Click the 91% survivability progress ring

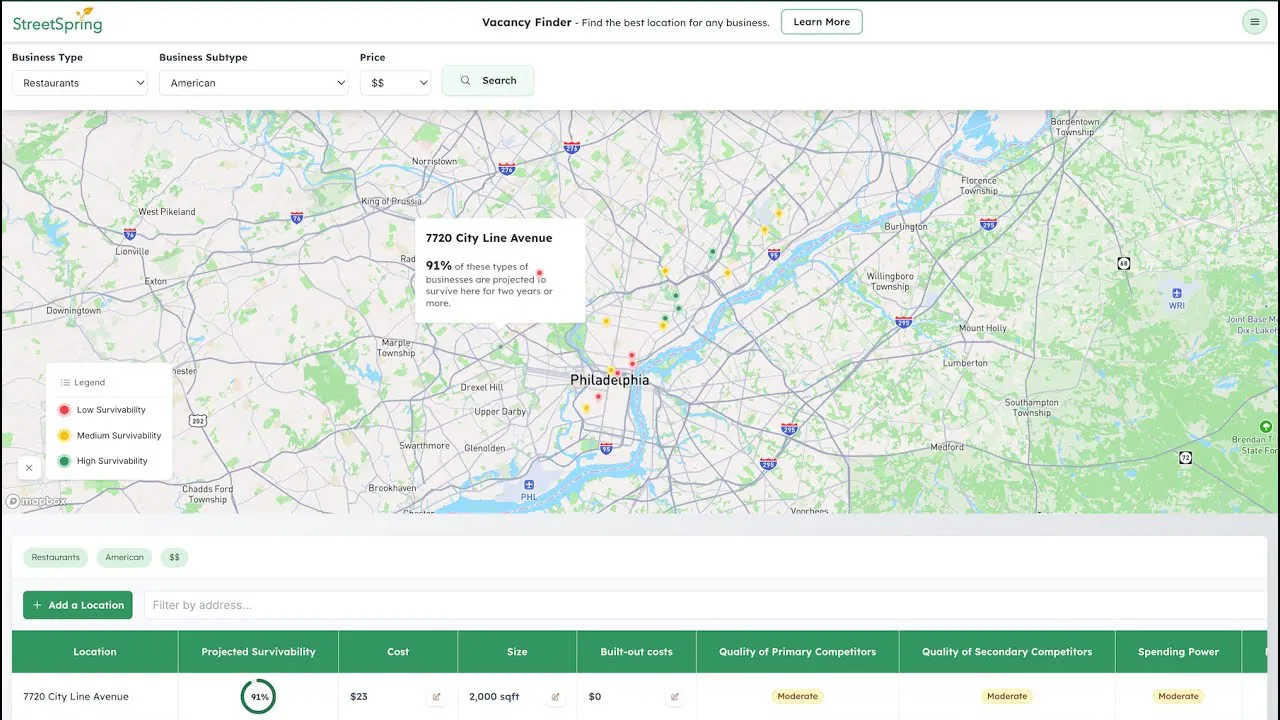tap(258, 697)
